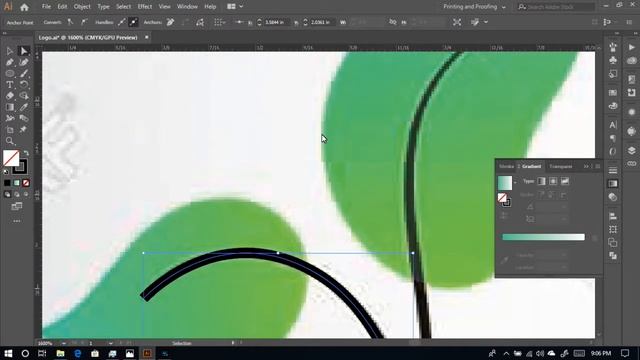This screenshot has width=640, height=360.
Task: Select the Rotate tool
Action: (24, 84)
